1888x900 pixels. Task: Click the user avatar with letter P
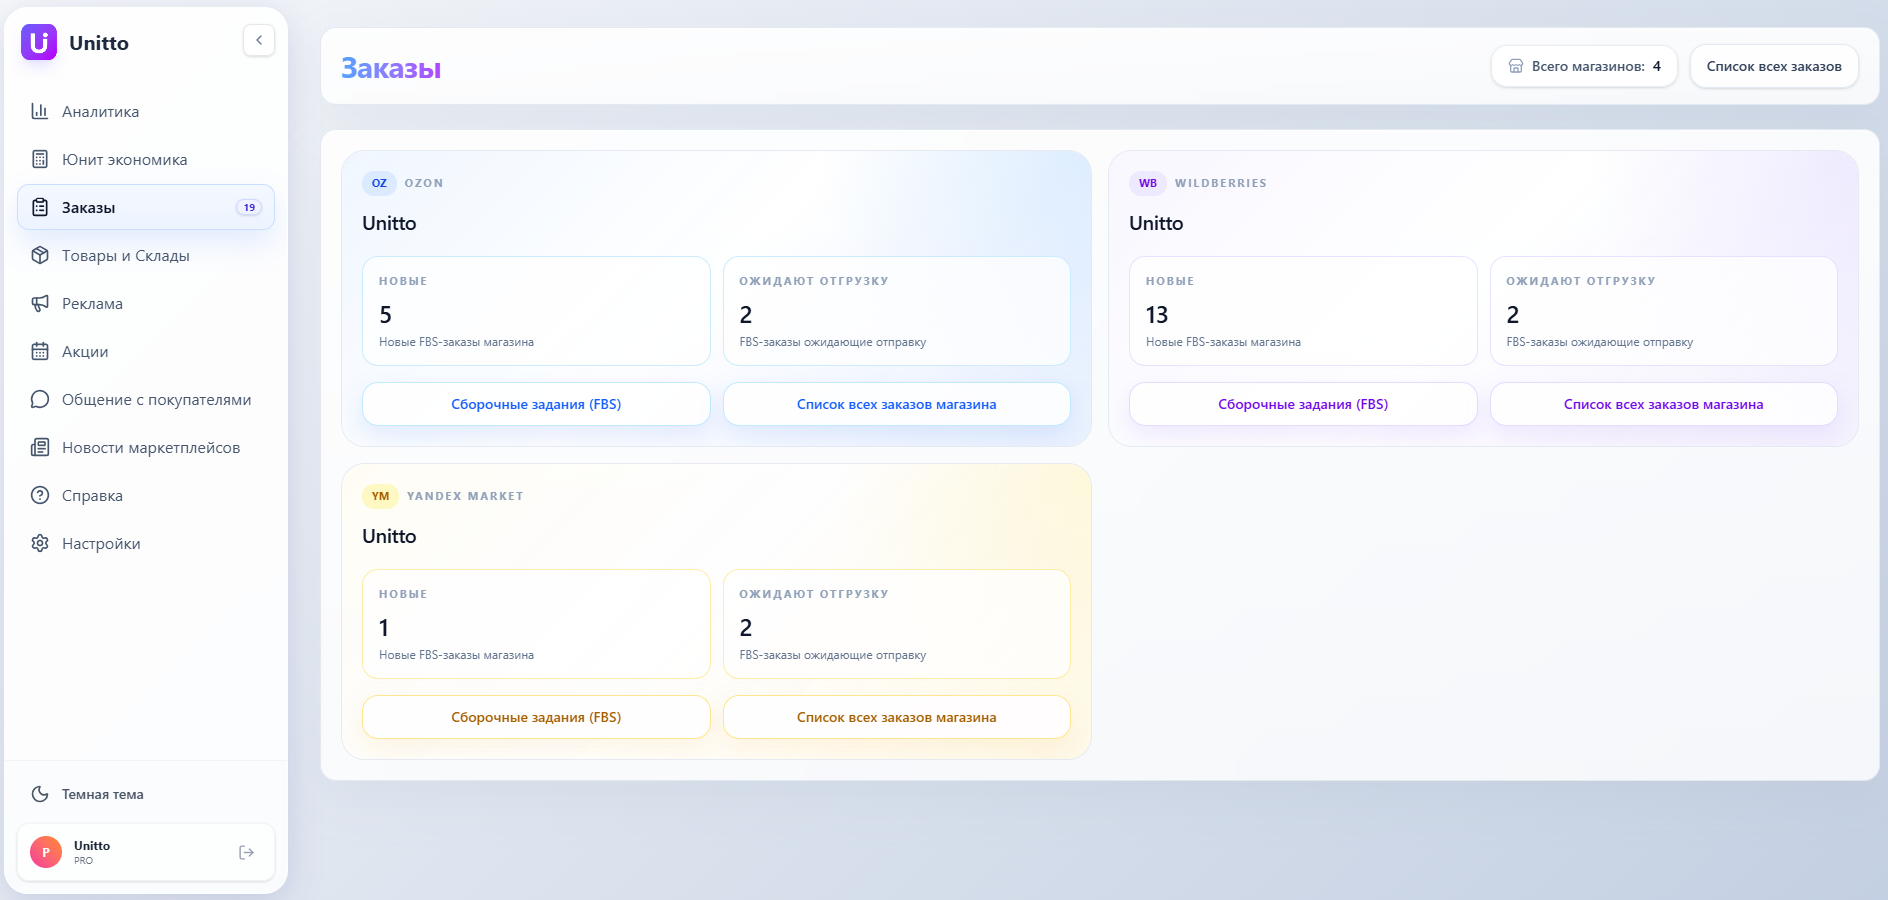click(46, 852)
